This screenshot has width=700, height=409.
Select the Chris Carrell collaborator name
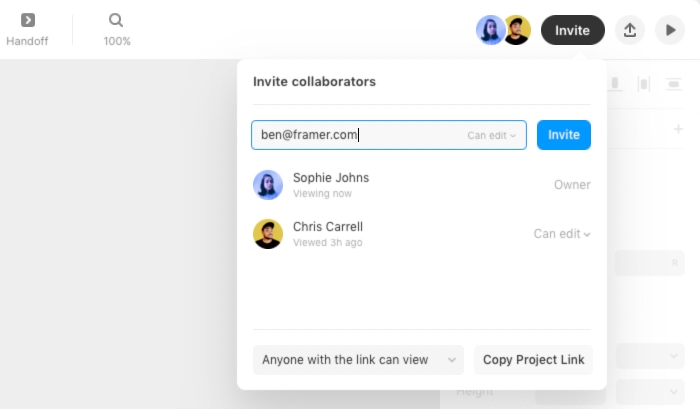[x=328, y=227]
